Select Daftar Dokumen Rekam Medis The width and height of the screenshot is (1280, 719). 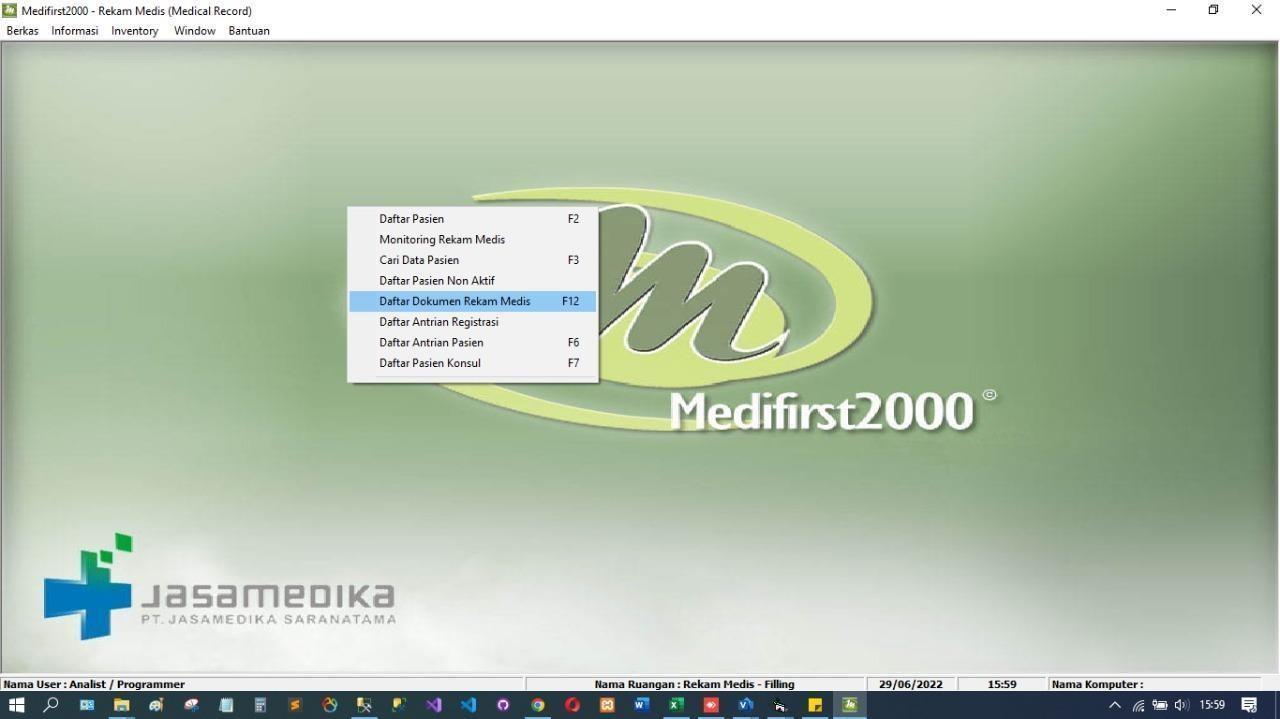pos(472,301)
